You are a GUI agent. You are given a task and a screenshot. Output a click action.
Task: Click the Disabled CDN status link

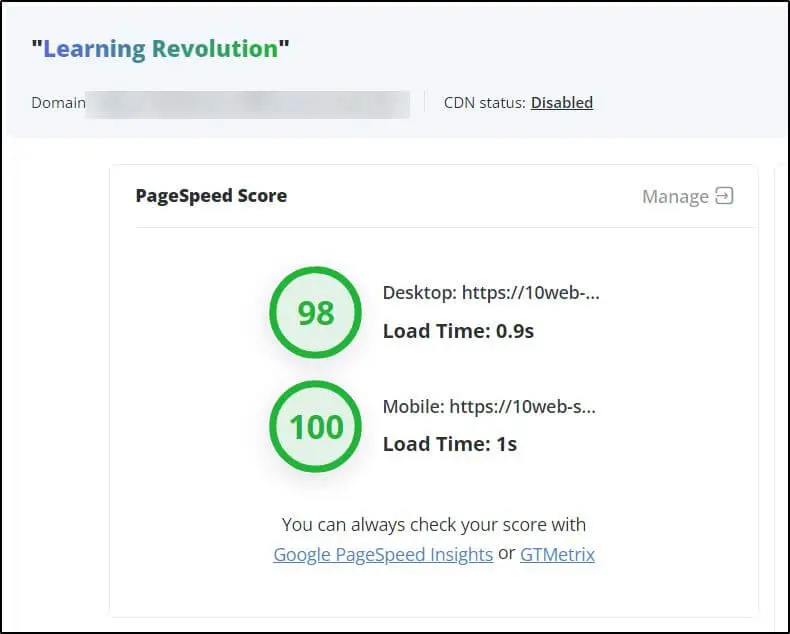point(561,102)
